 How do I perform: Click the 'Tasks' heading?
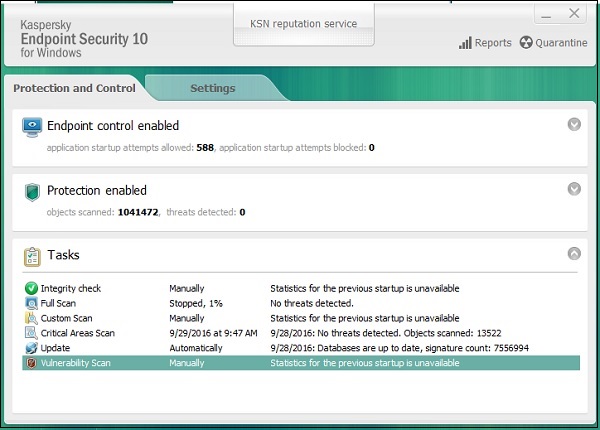(64, 255)
